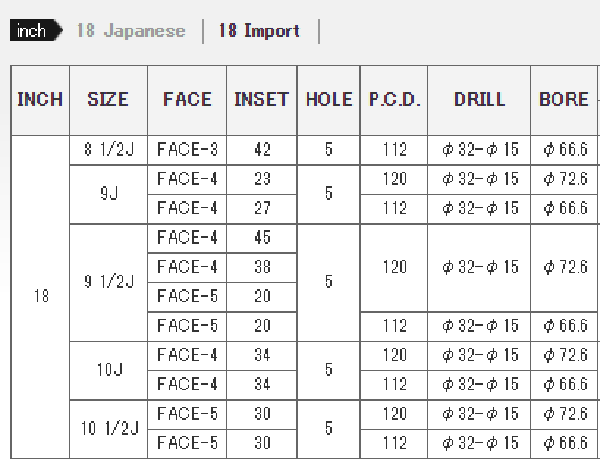Click the 8 1/2J size cell
Screen dimensions: 600x461
[x=108, y=150]
